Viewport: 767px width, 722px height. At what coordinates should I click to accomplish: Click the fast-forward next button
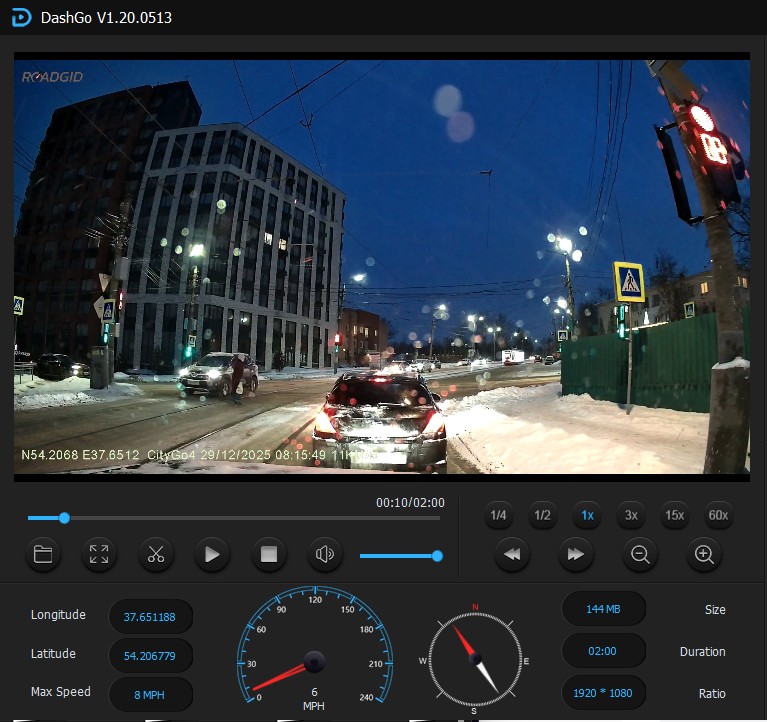coord(575,554)
